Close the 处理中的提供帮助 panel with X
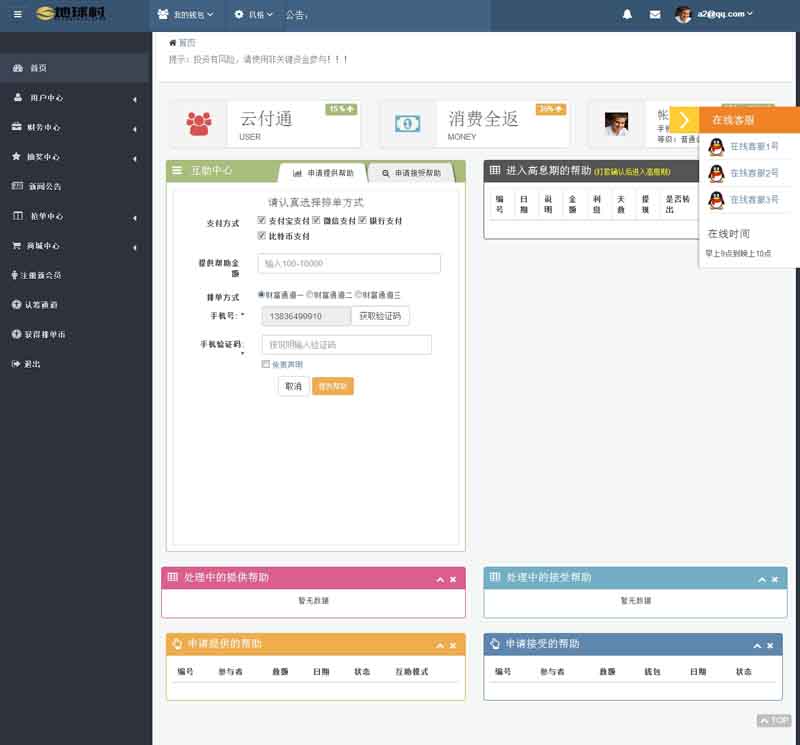The image size is (800, 745). pos(453,580)
